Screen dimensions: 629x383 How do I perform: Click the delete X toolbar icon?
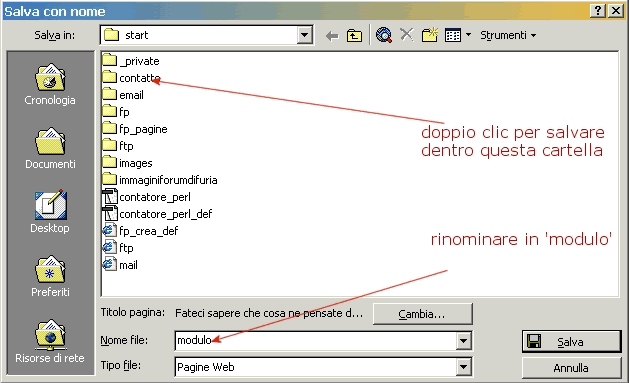click(x=407, y=35)
